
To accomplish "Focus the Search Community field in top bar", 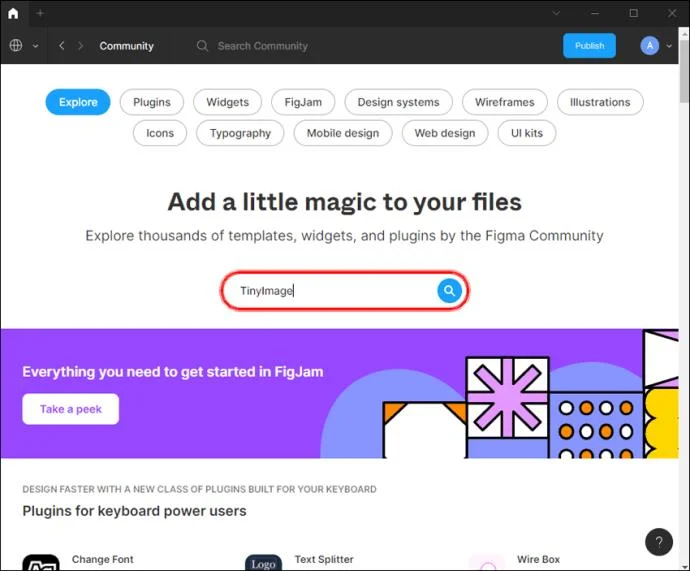I will tap(262, 46).
